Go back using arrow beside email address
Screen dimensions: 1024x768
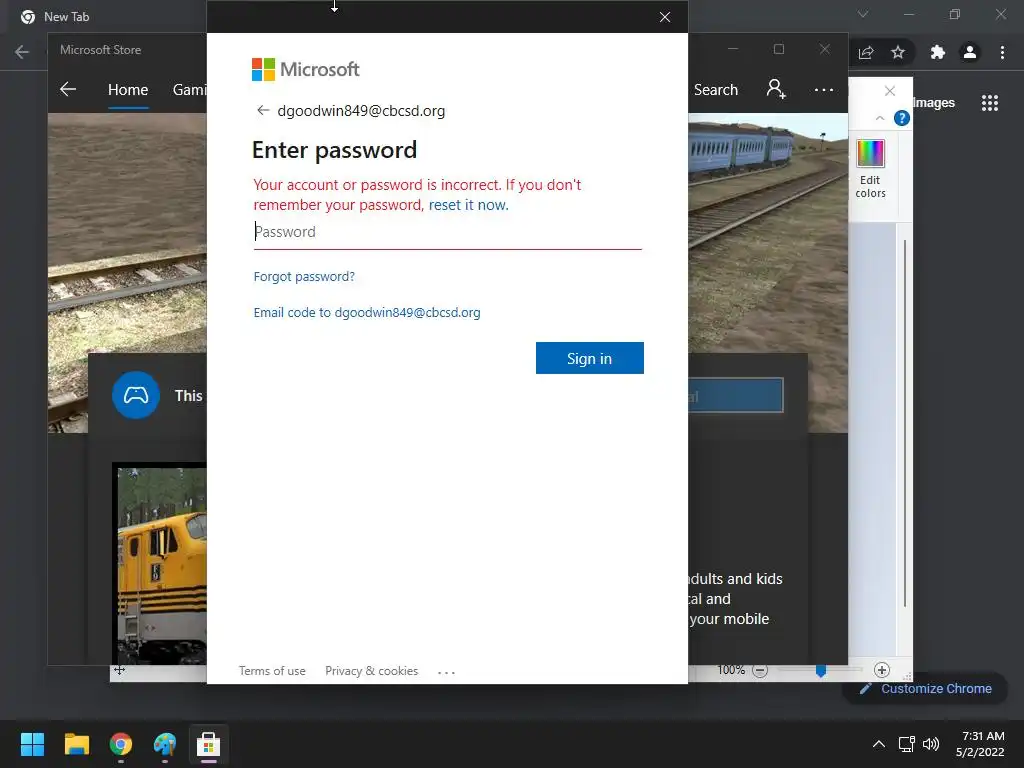pyautogui.click(x=263, y=110)
